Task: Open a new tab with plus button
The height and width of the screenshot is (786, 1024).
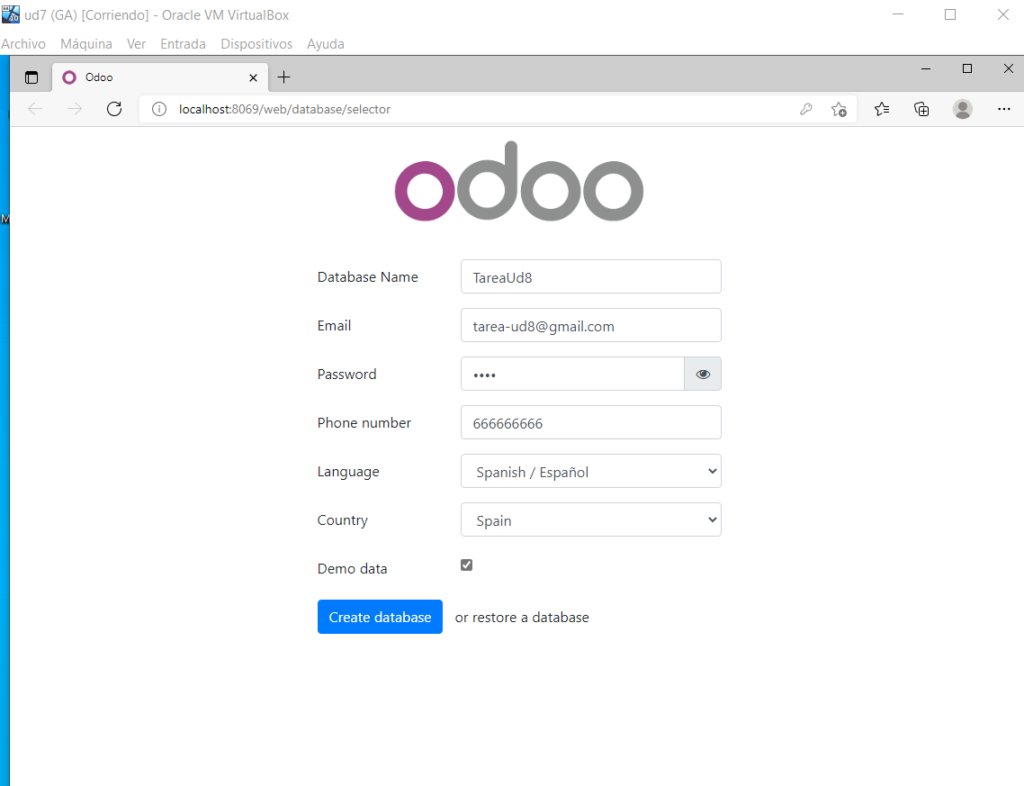Action: (284, 77)
